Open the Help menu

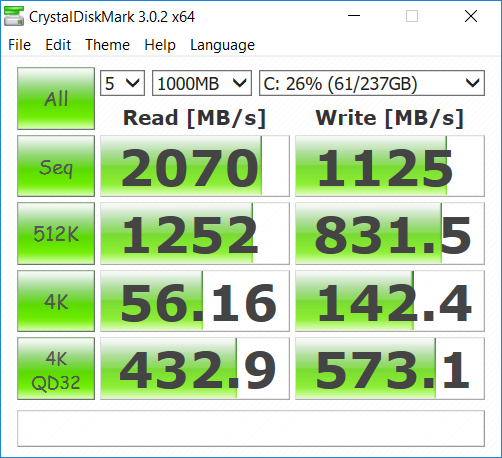(160, 45)
